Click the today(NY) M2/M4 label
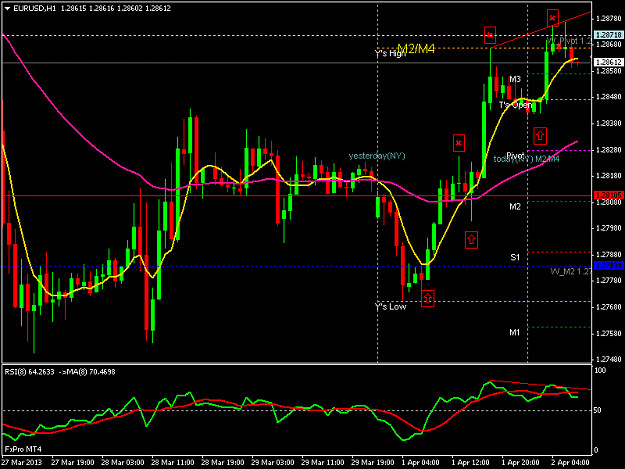Viewport: 625px width, 469px height. pos(526,159)
